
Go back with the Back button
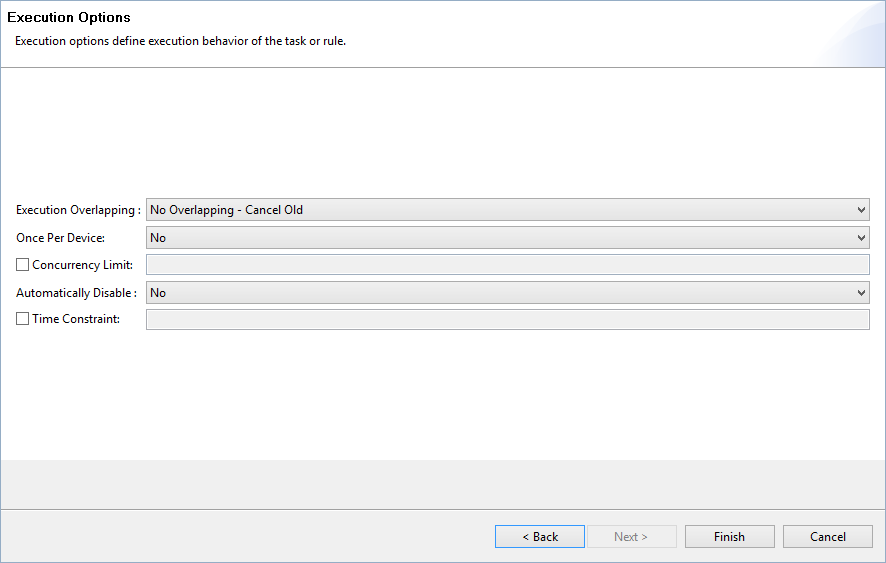pos(540,536)
